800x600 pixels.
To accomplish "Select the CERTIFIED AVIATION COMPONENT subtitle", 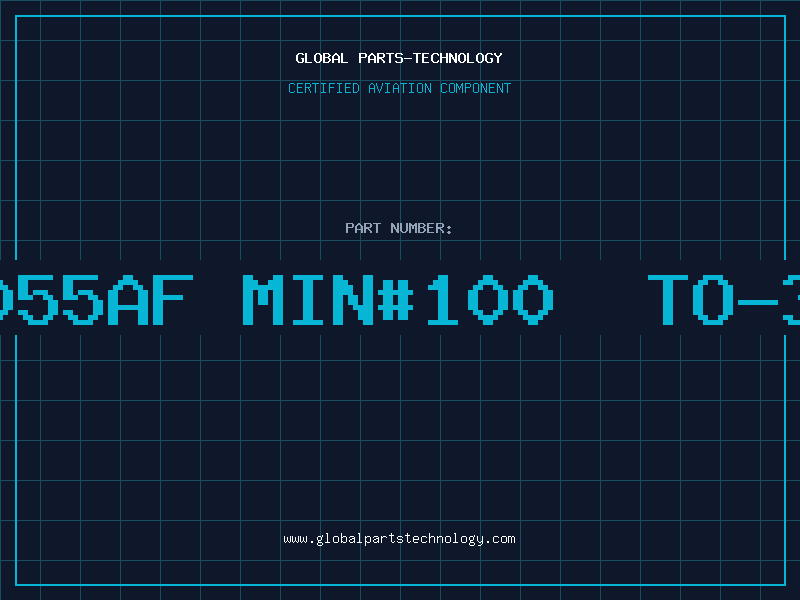I will click(399, 88).
